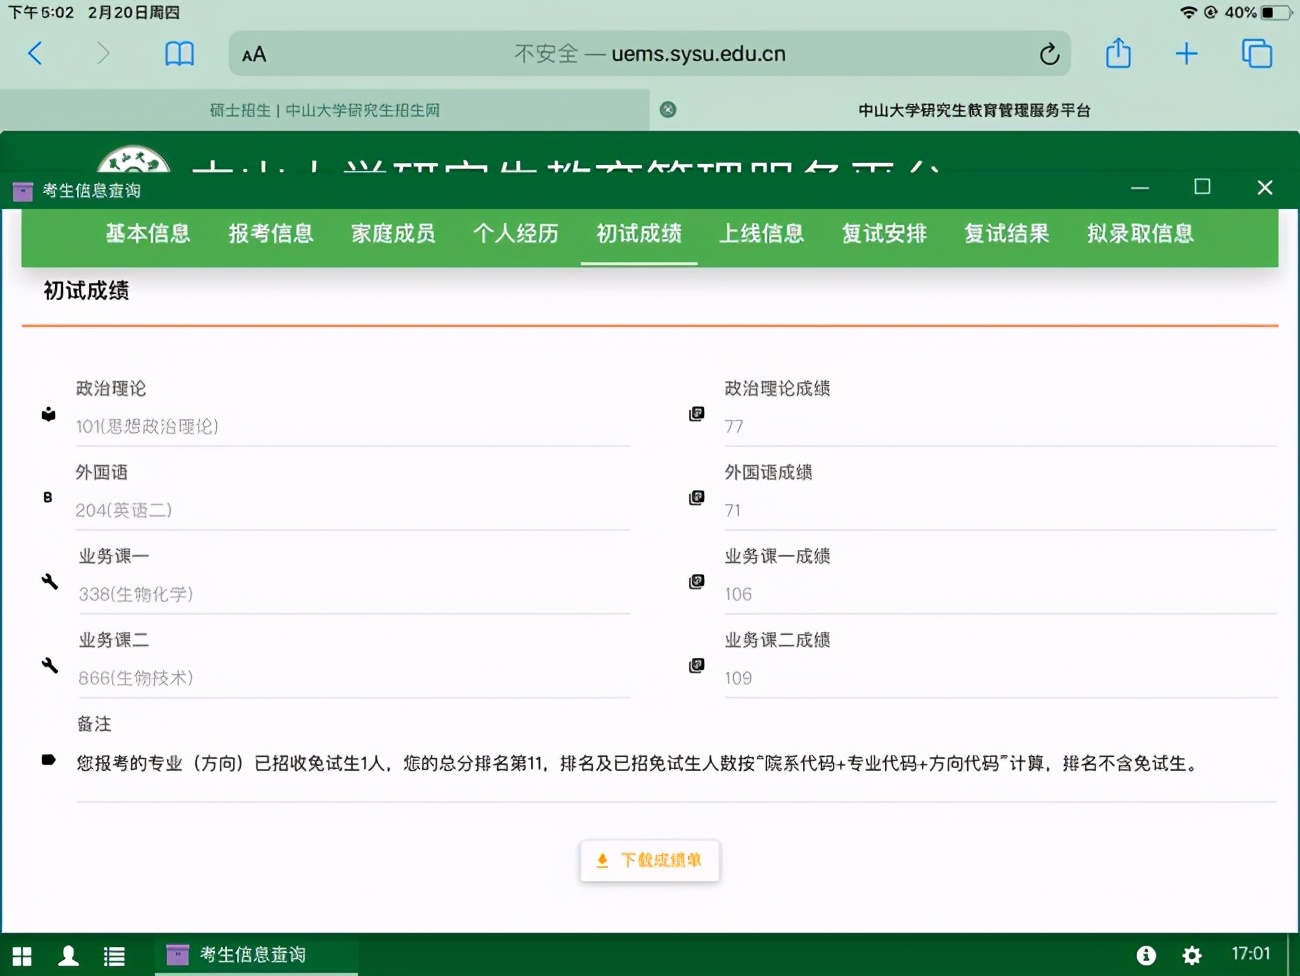Click the book icon beside 政治理论
The width and height of the screenshot is (1300, 976).
pos(48,414)
